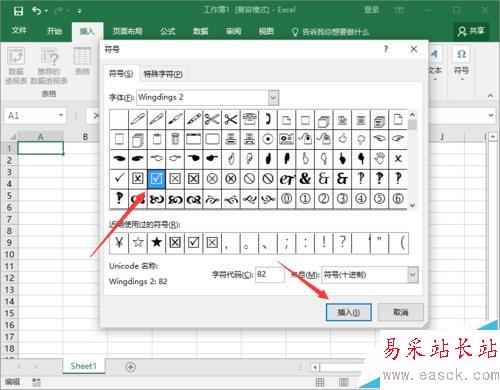500x390 pixels.
Task: Pick the solid star from recently used symbols
Action: 156,243
